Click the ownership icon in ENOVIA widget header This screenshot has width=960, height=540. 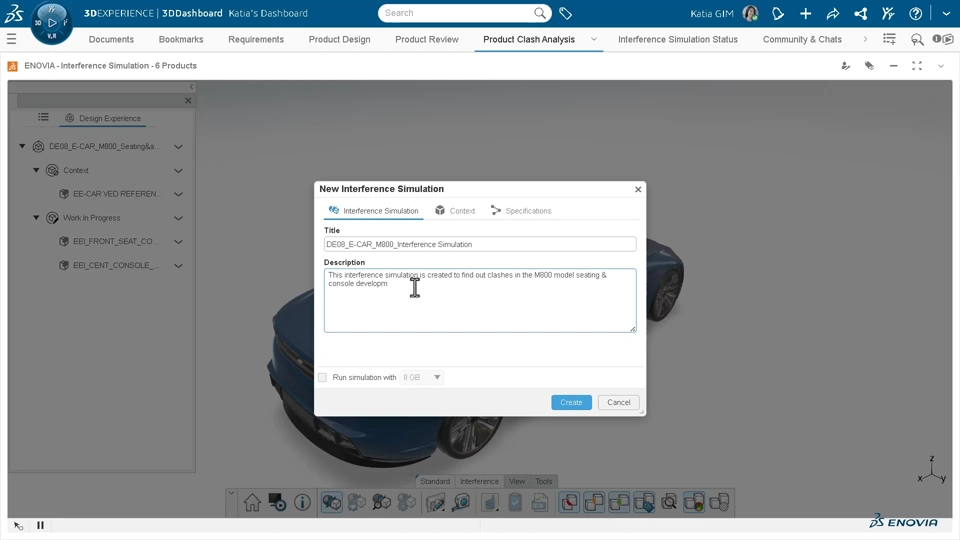[846, 66]
